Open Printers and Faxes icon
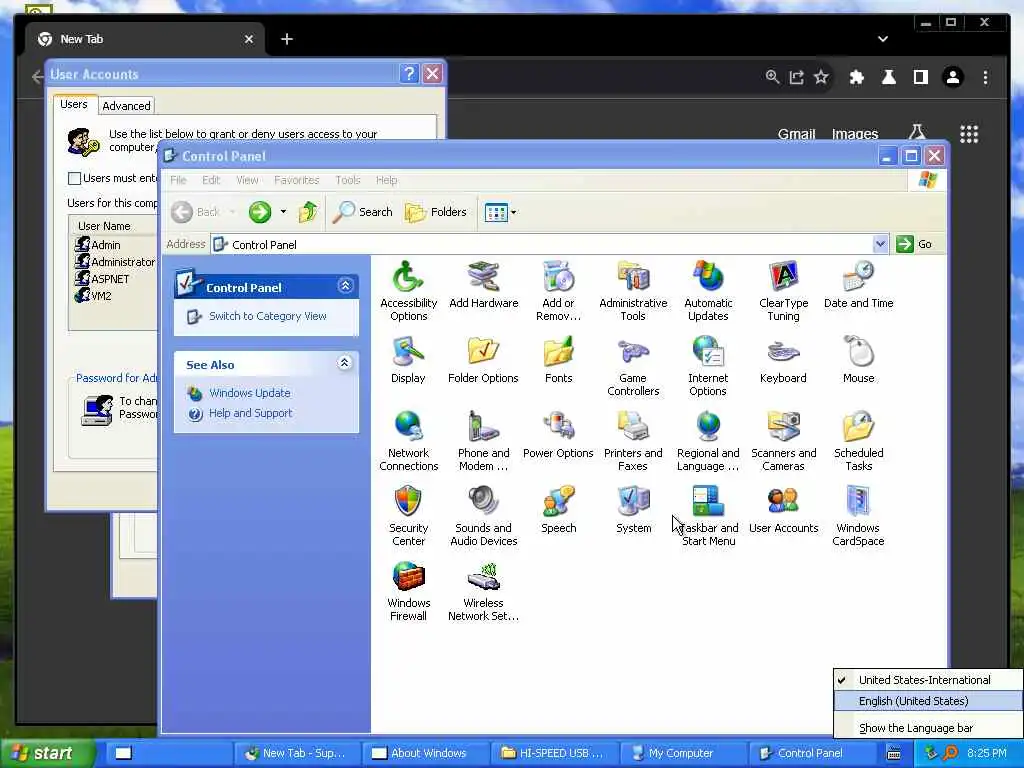 click(633, 441)
